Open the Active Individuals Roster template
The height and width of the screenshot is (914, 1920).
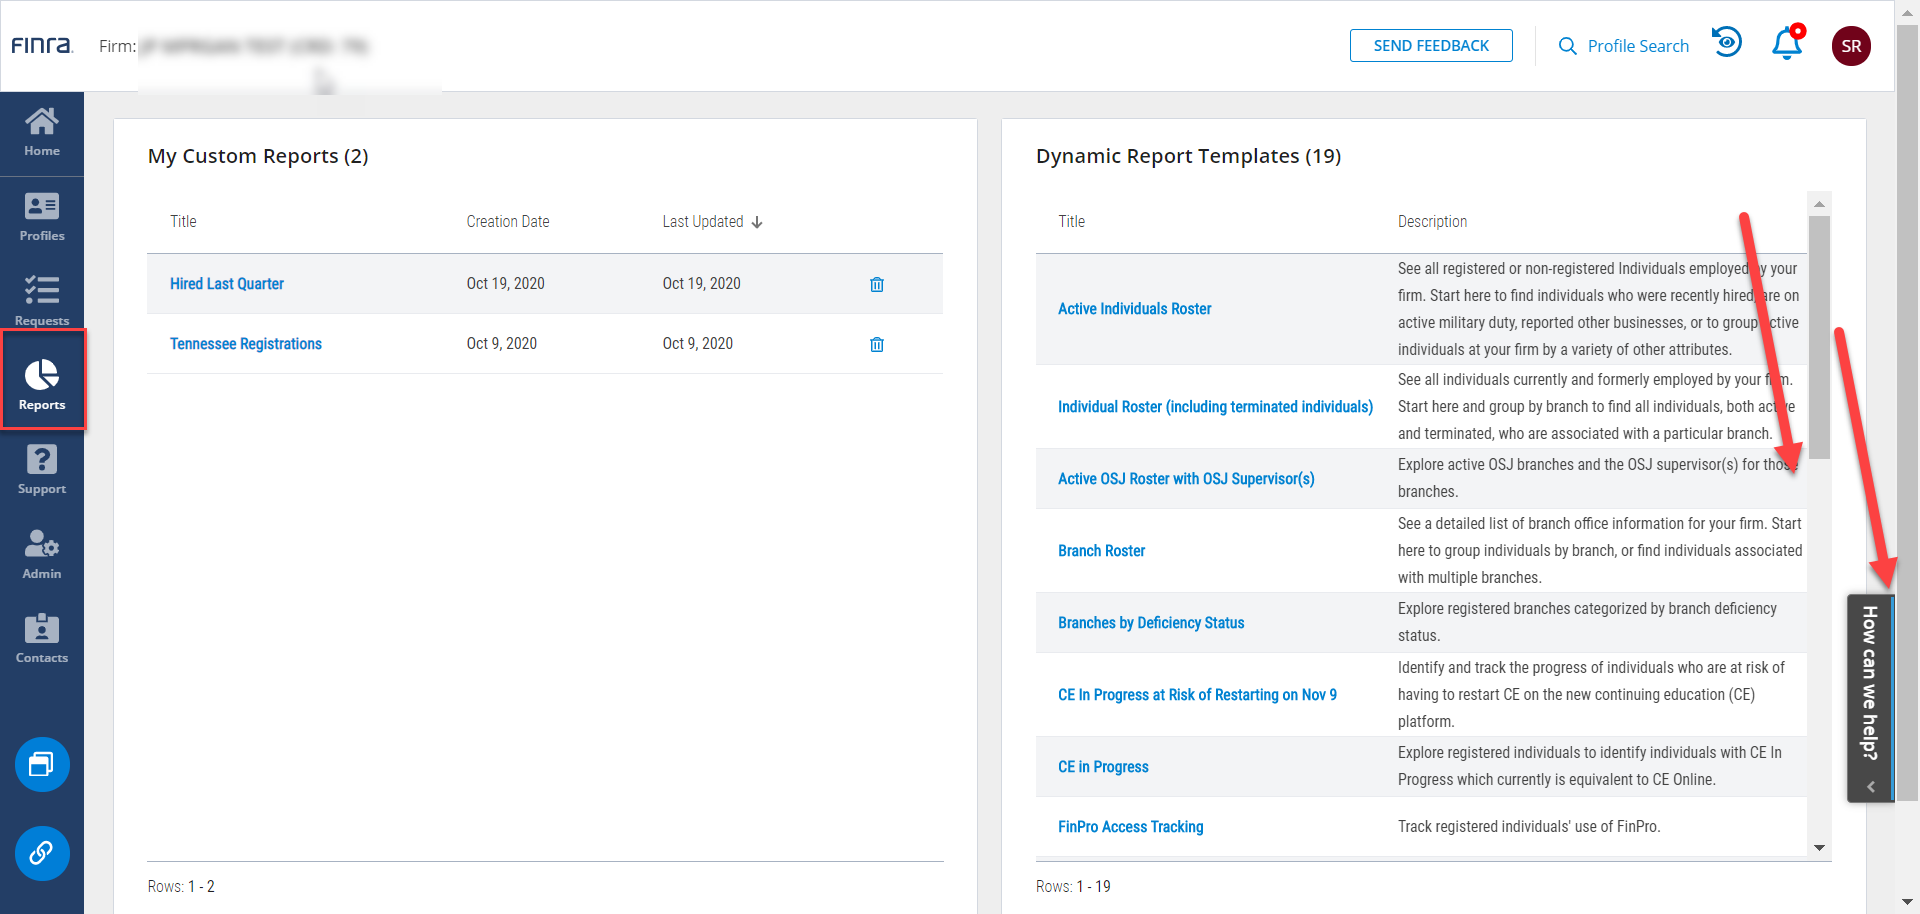click(x=1134, y=309)
